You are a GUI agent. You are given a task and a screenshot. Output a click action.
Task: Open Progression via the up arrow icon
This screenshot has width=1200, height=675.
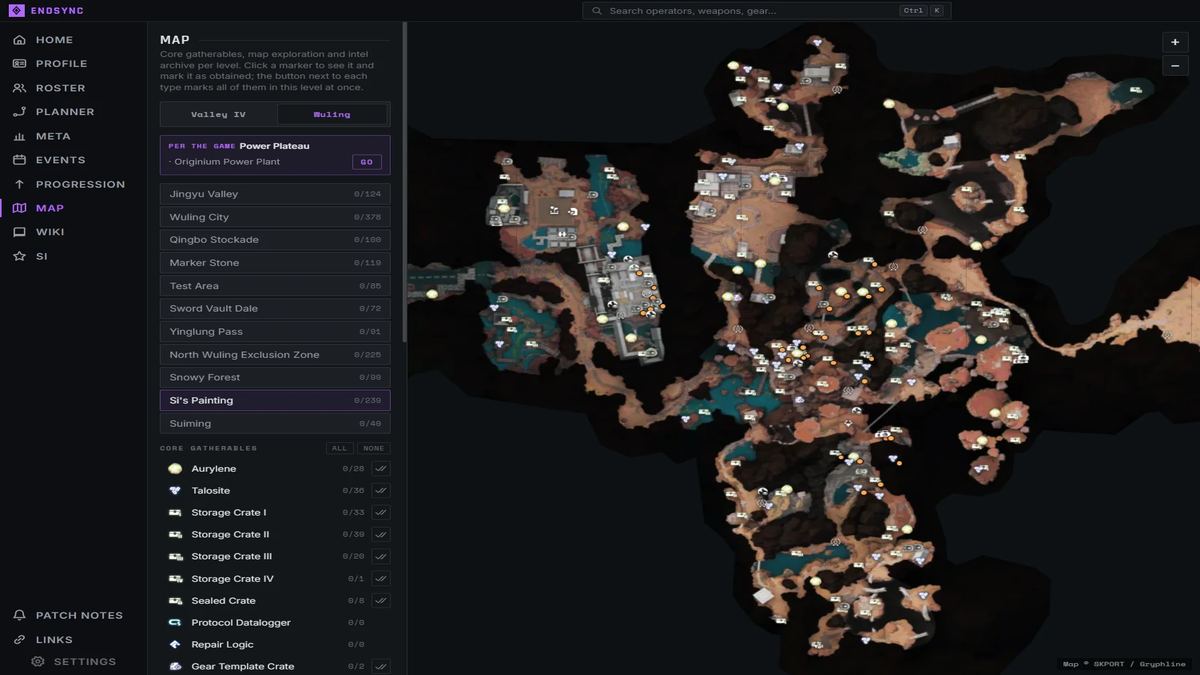[x=19, y=184]
